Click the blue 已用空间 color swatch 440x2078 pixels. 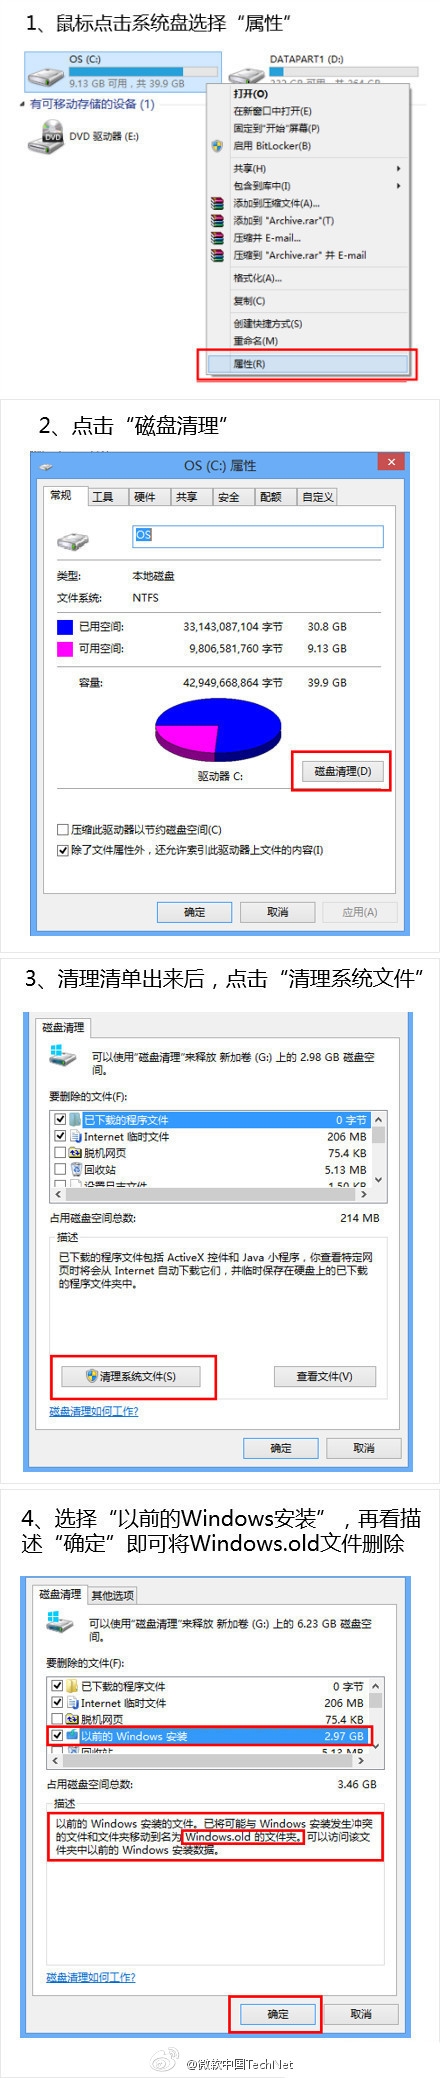[x=65, y=627]
